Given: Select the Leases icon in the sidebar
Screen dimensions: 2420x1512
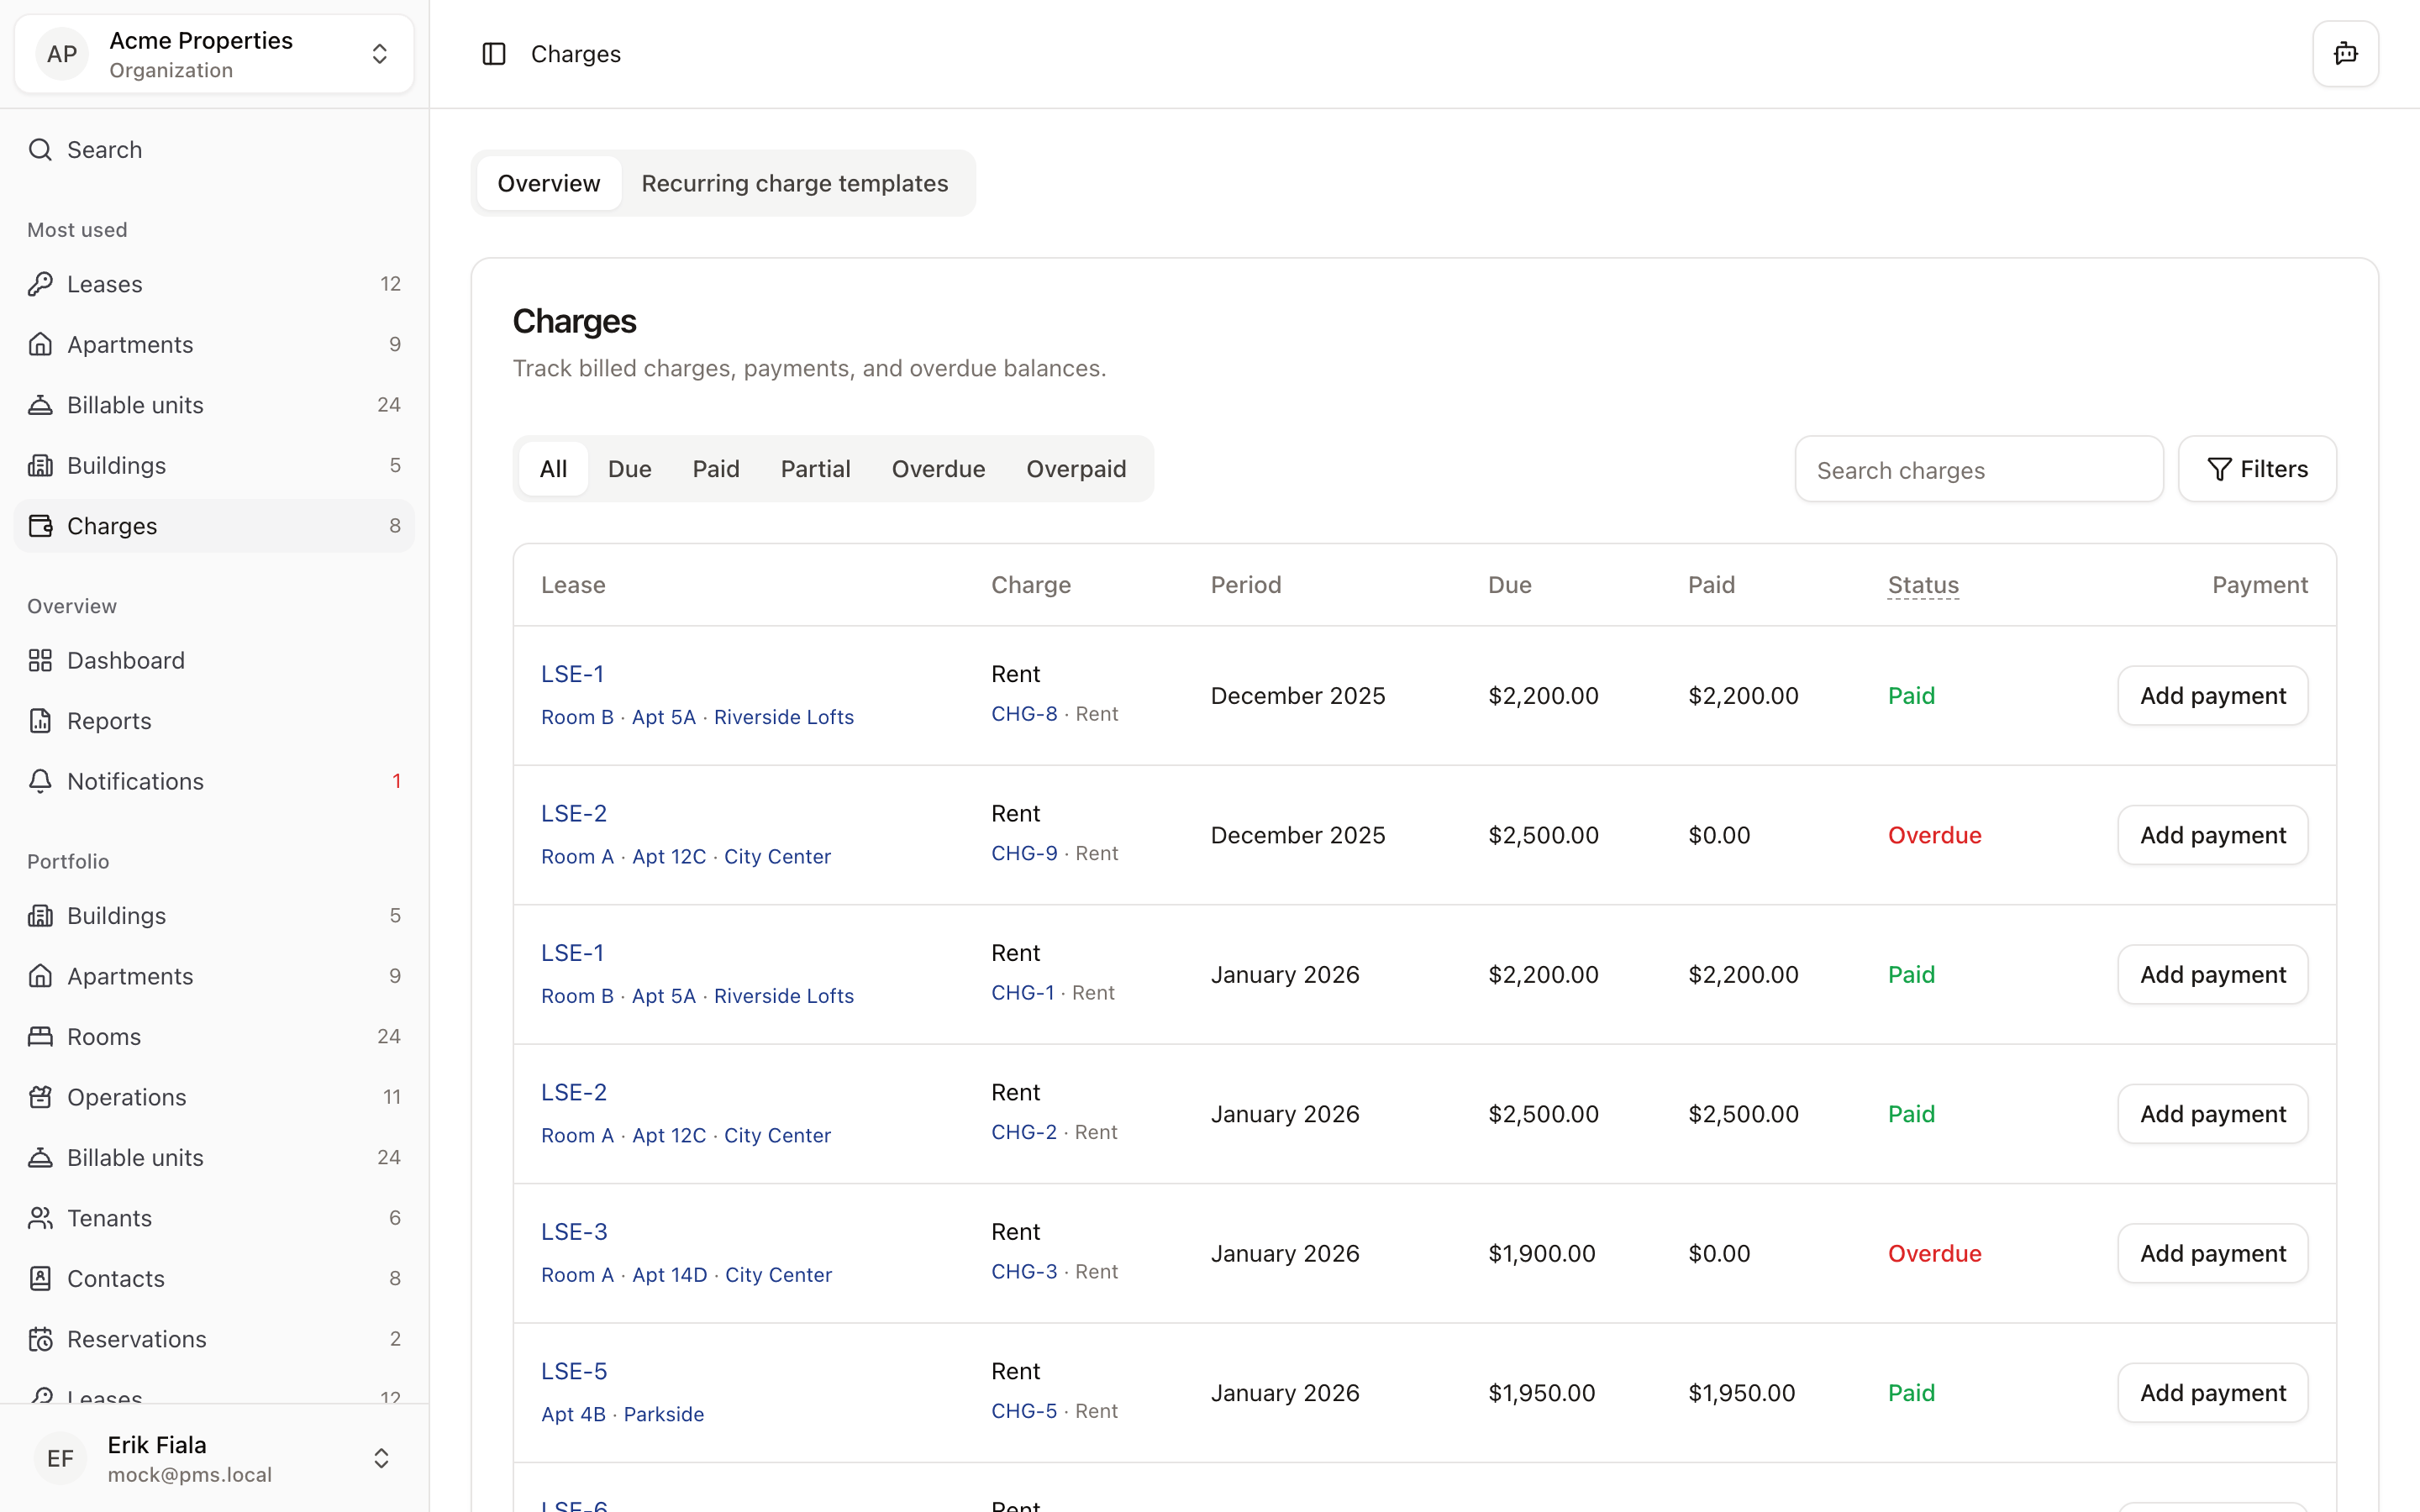Looking at the screenshot, I should click(40, 283).
